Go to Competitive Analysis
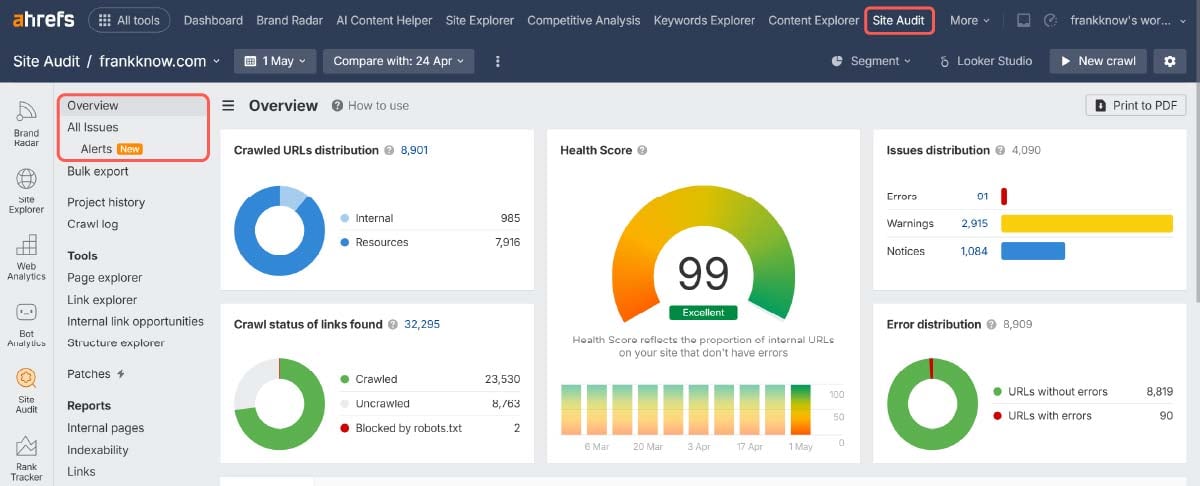The image size is (1200, 486). pyautogui.click(x=583, y=20)
